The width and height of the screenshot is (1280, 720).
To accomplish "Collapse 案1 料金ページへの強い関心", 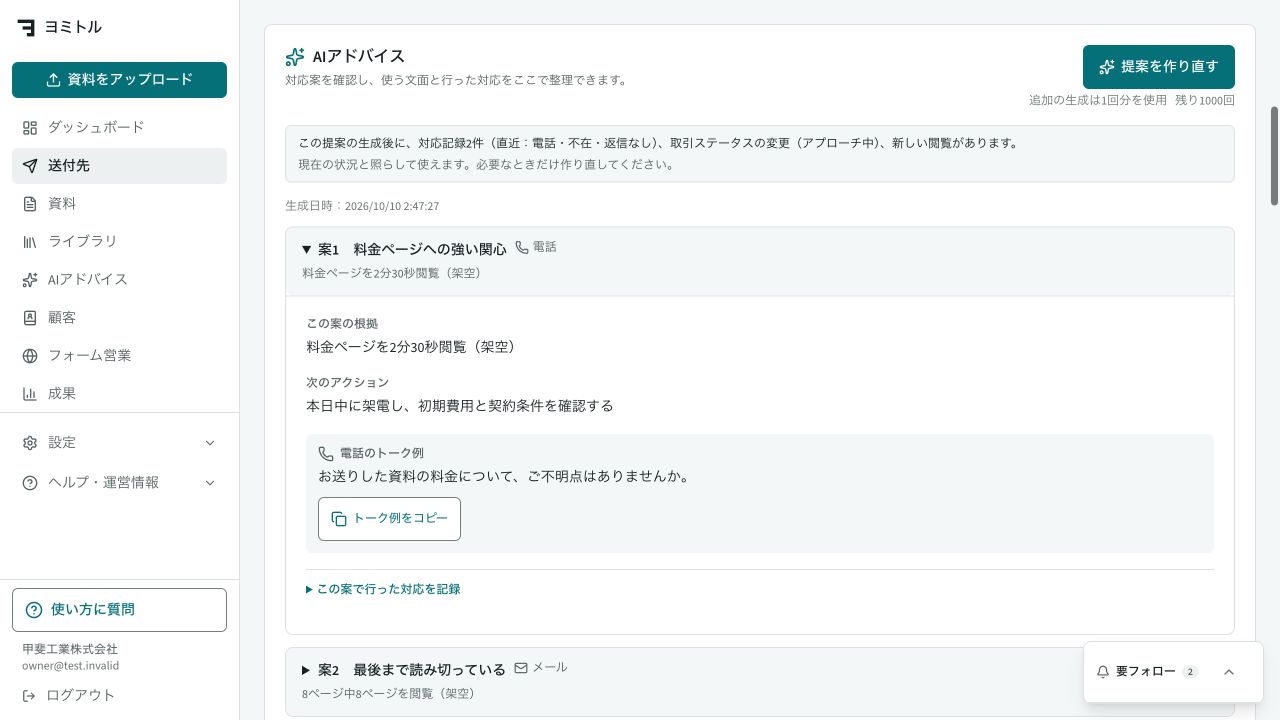I will (760, 262).
